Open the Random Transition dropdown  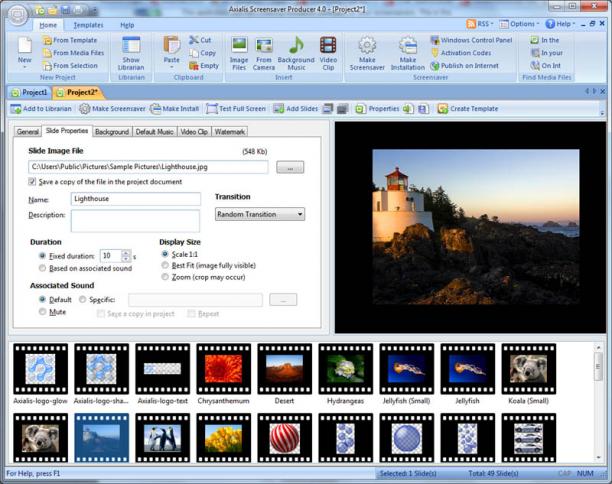(260, 214)
